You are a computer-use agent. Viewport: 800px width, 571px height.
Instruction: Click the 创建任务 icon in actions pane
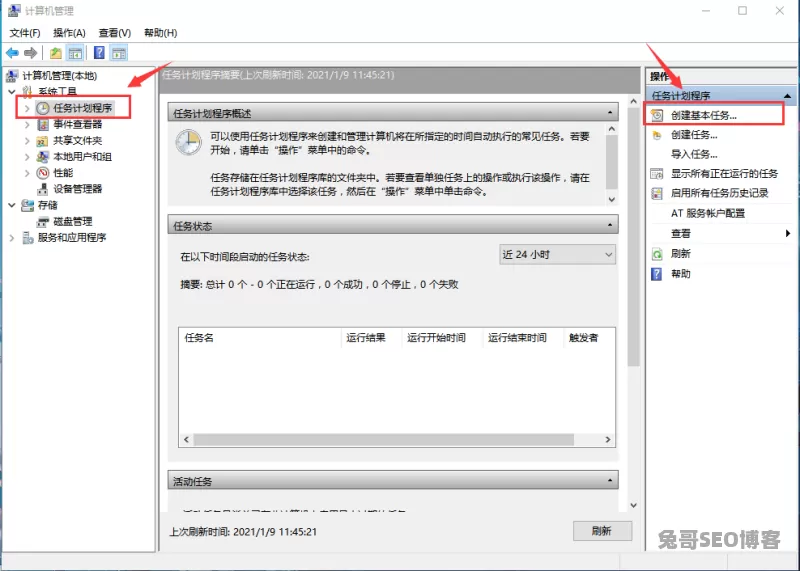point(657,135)
